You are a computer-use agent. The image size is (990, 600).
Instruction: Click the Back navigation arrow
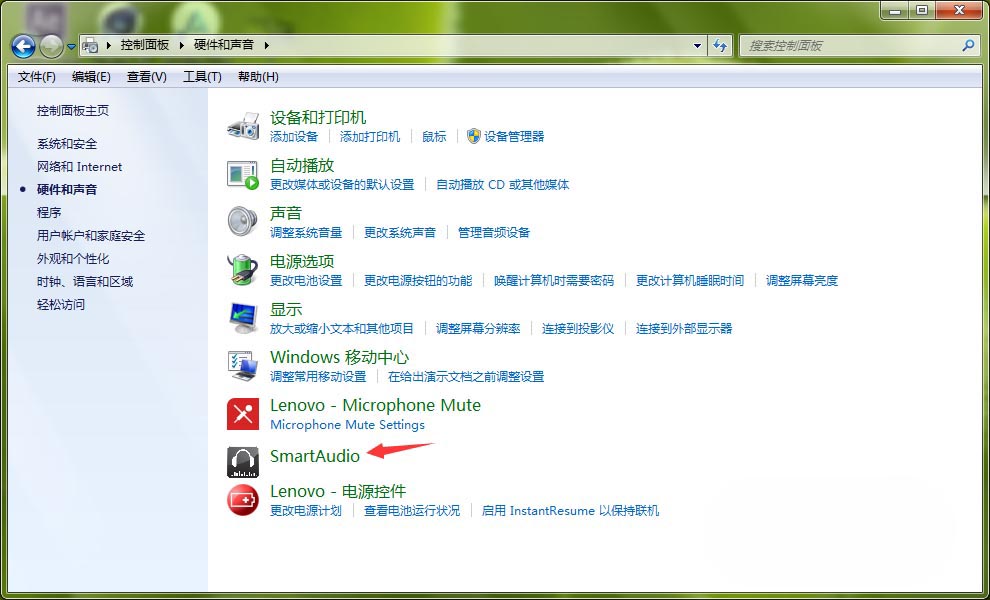click(23, 45)
